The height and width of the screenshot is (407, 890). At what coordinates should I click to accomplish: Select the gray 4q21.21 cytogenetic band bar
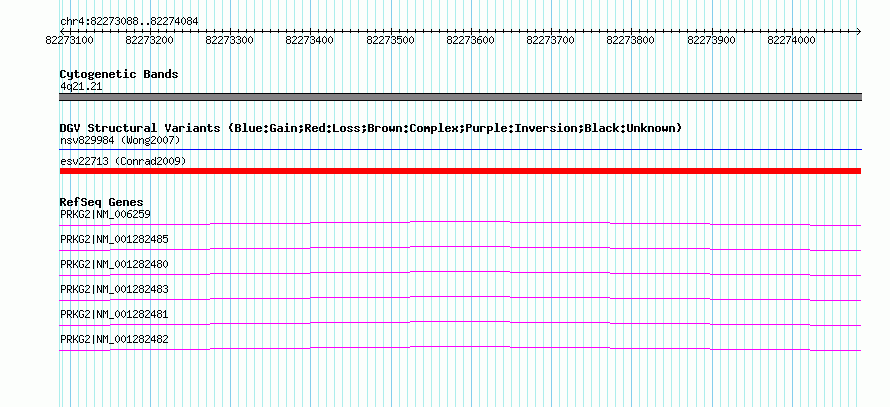coord(460,97)
